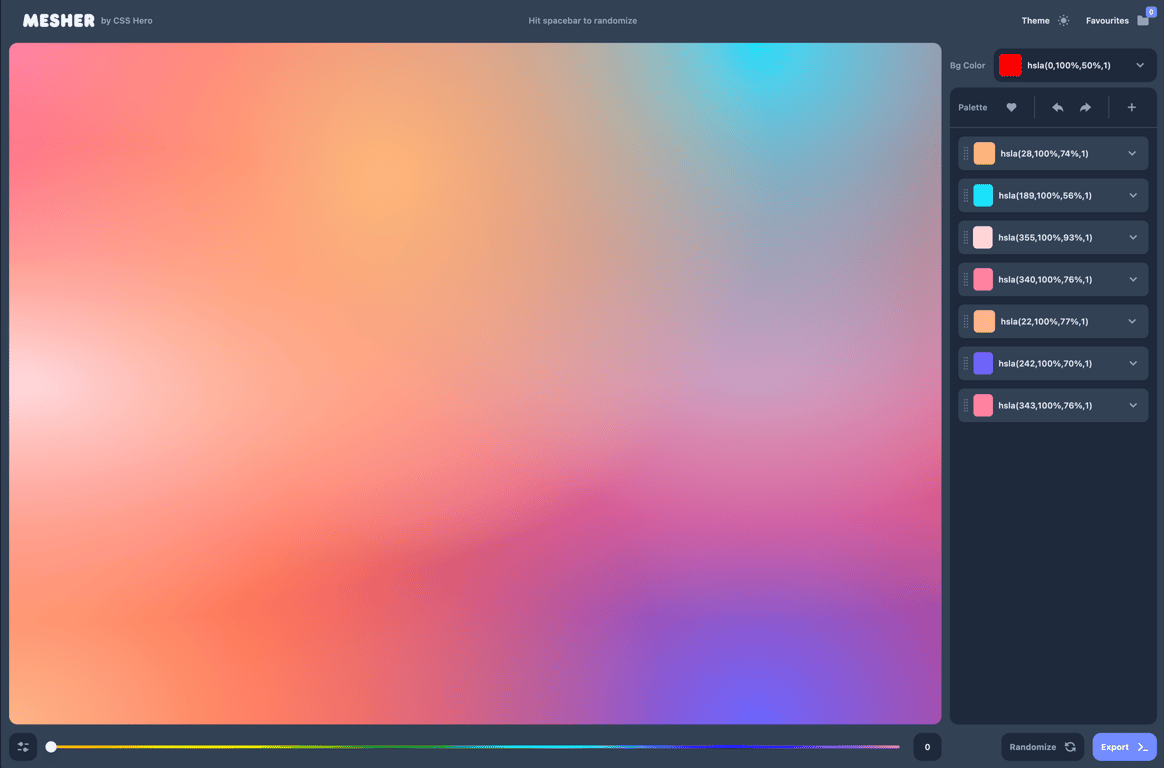Click the undo arrow in Palette toolbar
This screenshot has height=768, width=1164.
point(1057,108)
